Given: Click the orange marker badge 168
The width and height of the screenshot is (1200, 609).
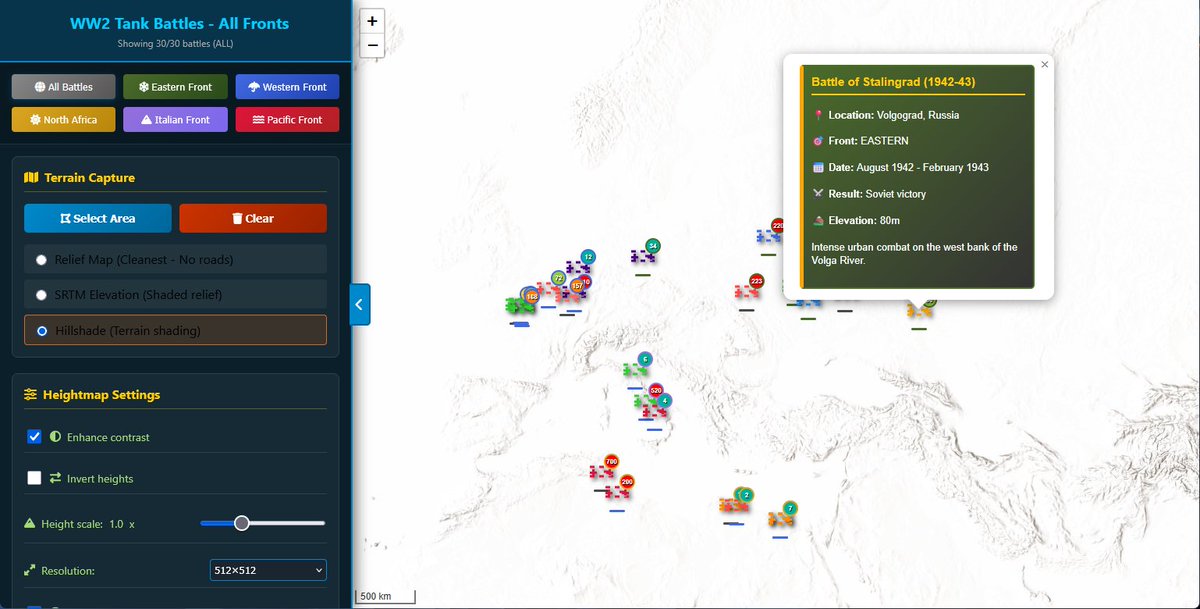Looking at the screenshot, I should (x=532, y=296).
